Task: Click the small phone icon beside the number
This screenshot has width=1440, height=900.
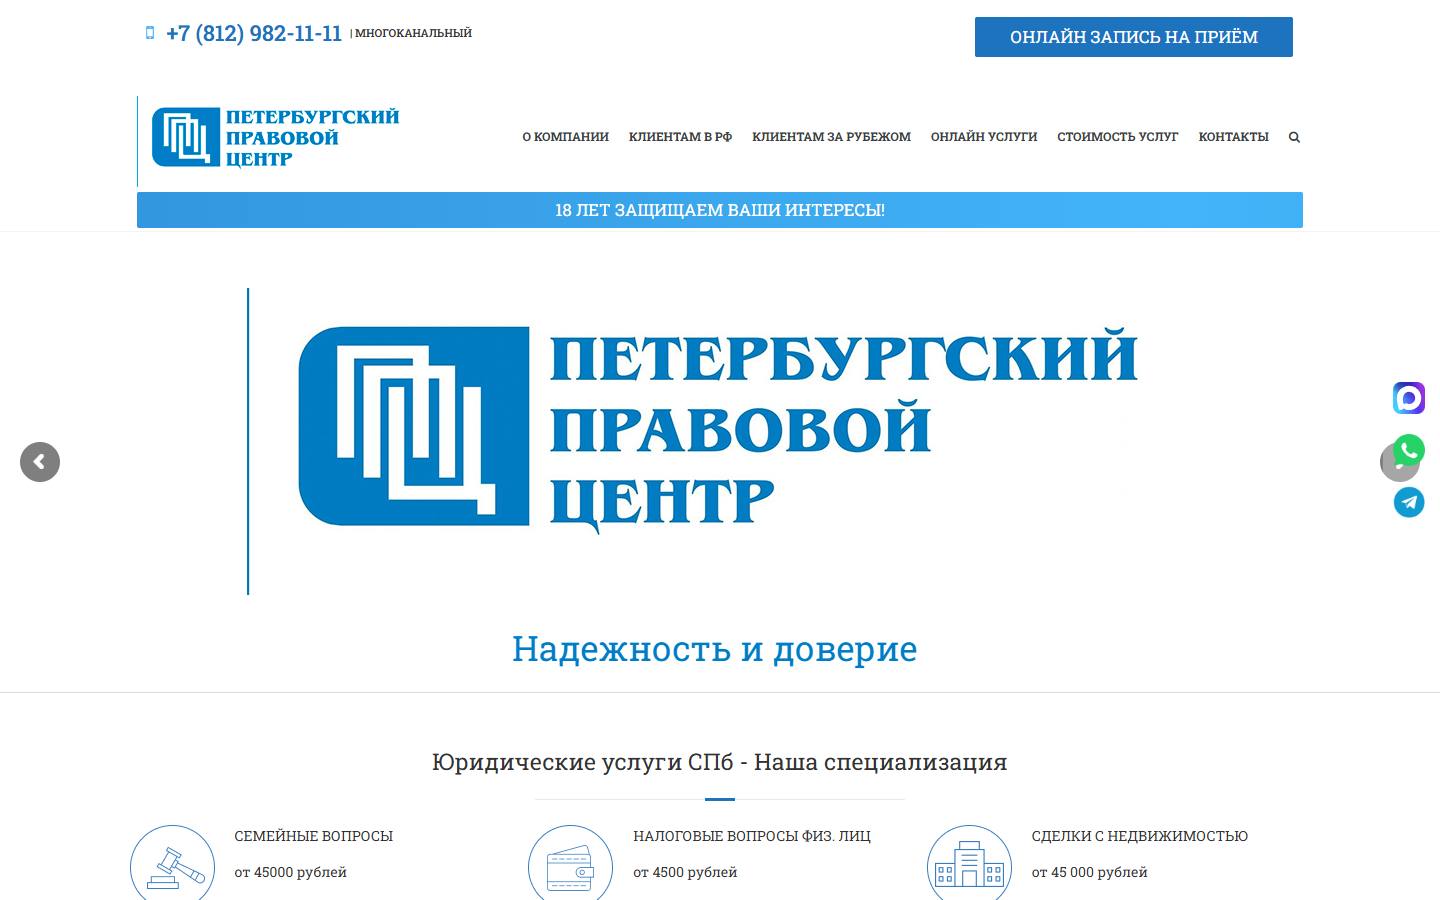Action: point(150,33)
